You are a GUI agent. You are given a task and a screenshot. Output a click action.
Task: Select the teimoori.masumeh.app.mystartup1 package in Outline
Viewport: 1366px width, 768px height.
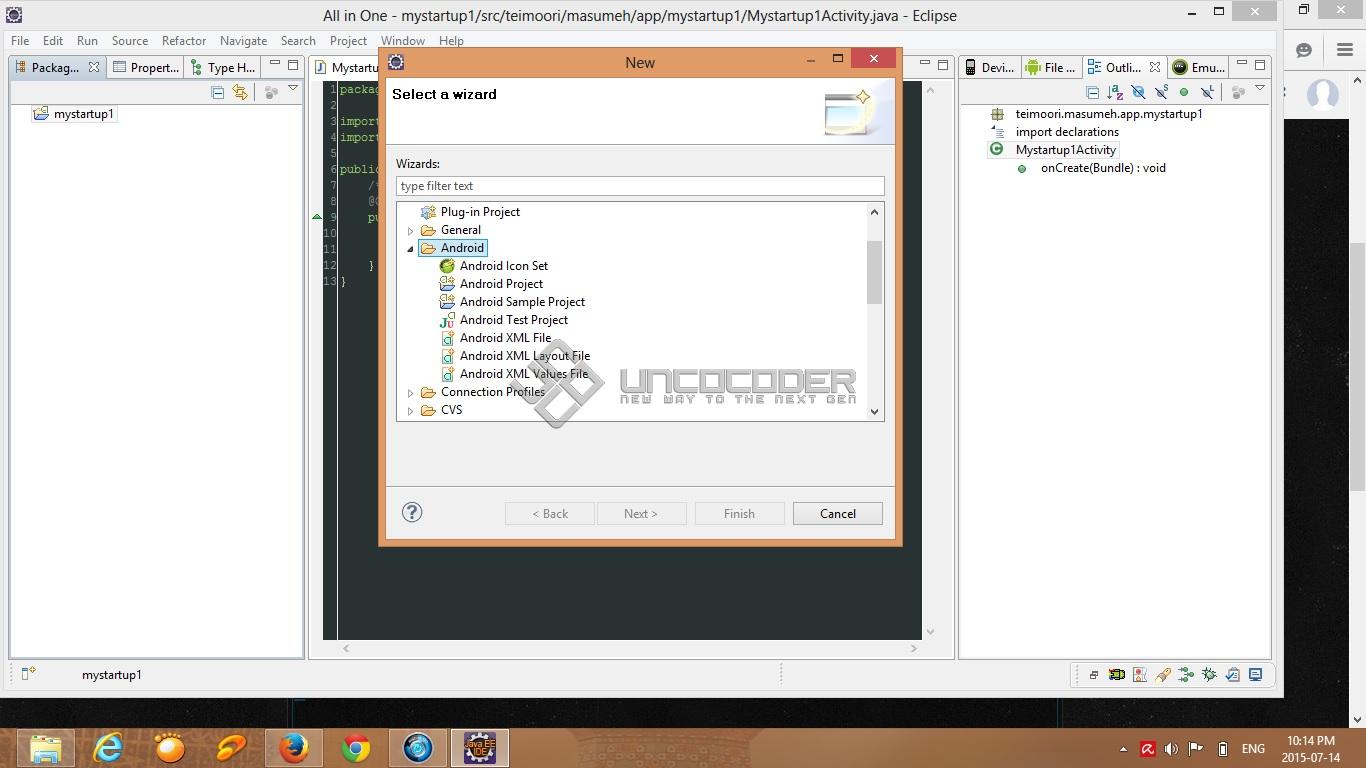click(x=1097, y=114)
